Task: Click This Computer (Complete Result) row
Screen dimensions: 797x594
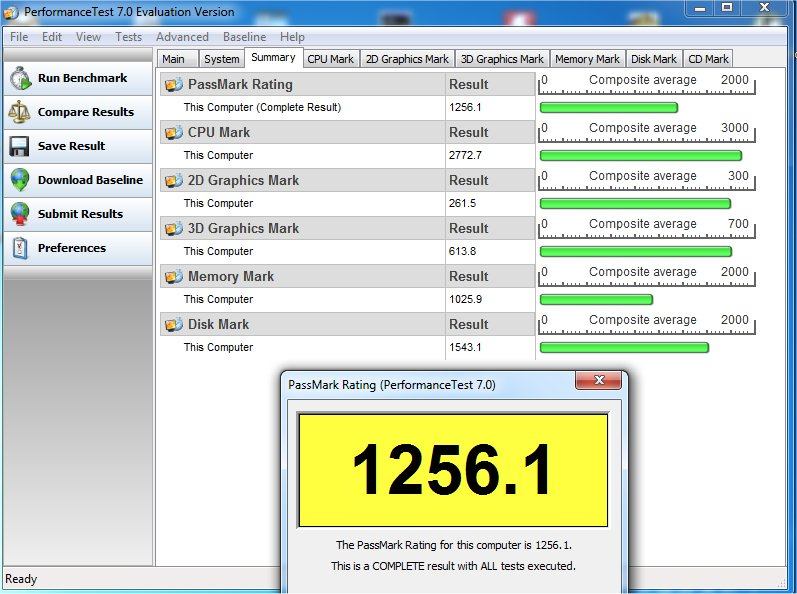Action: click(348, 108)
